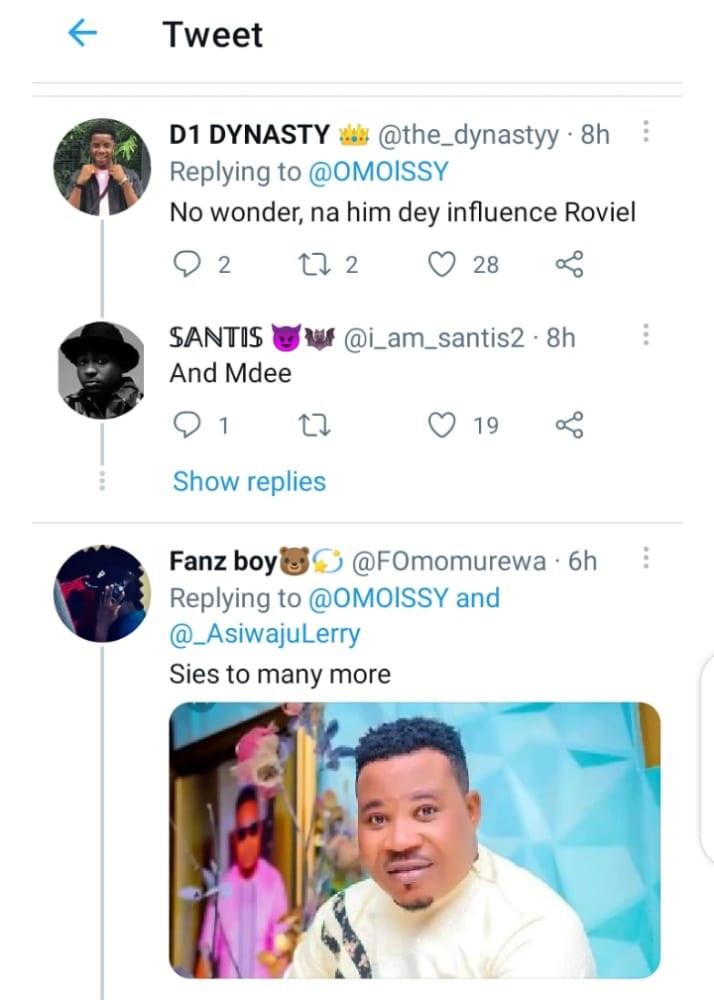The height and width of the screenshot is (1000, 714).
Task: Share D1 DYNASTY's tweet
Action: (x=568, y=264)
